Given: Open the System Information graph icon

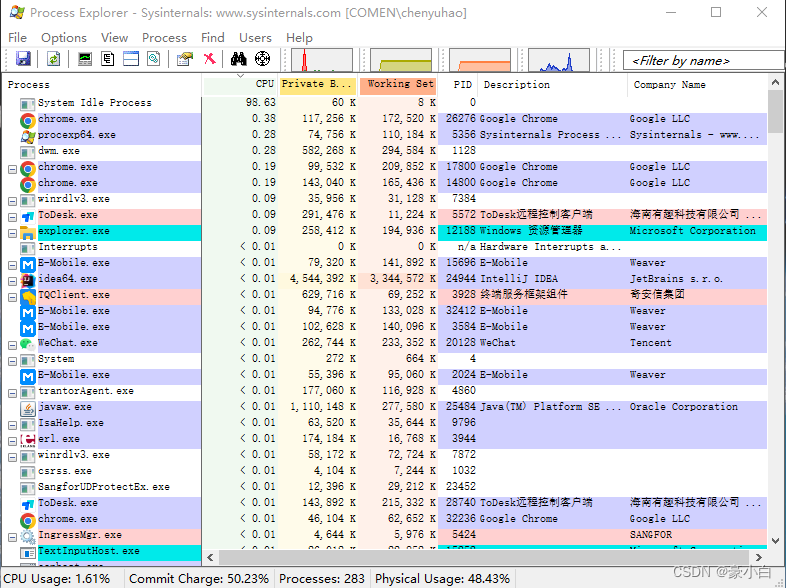Looking at the screenshot, I should click(x=85, y=59).
